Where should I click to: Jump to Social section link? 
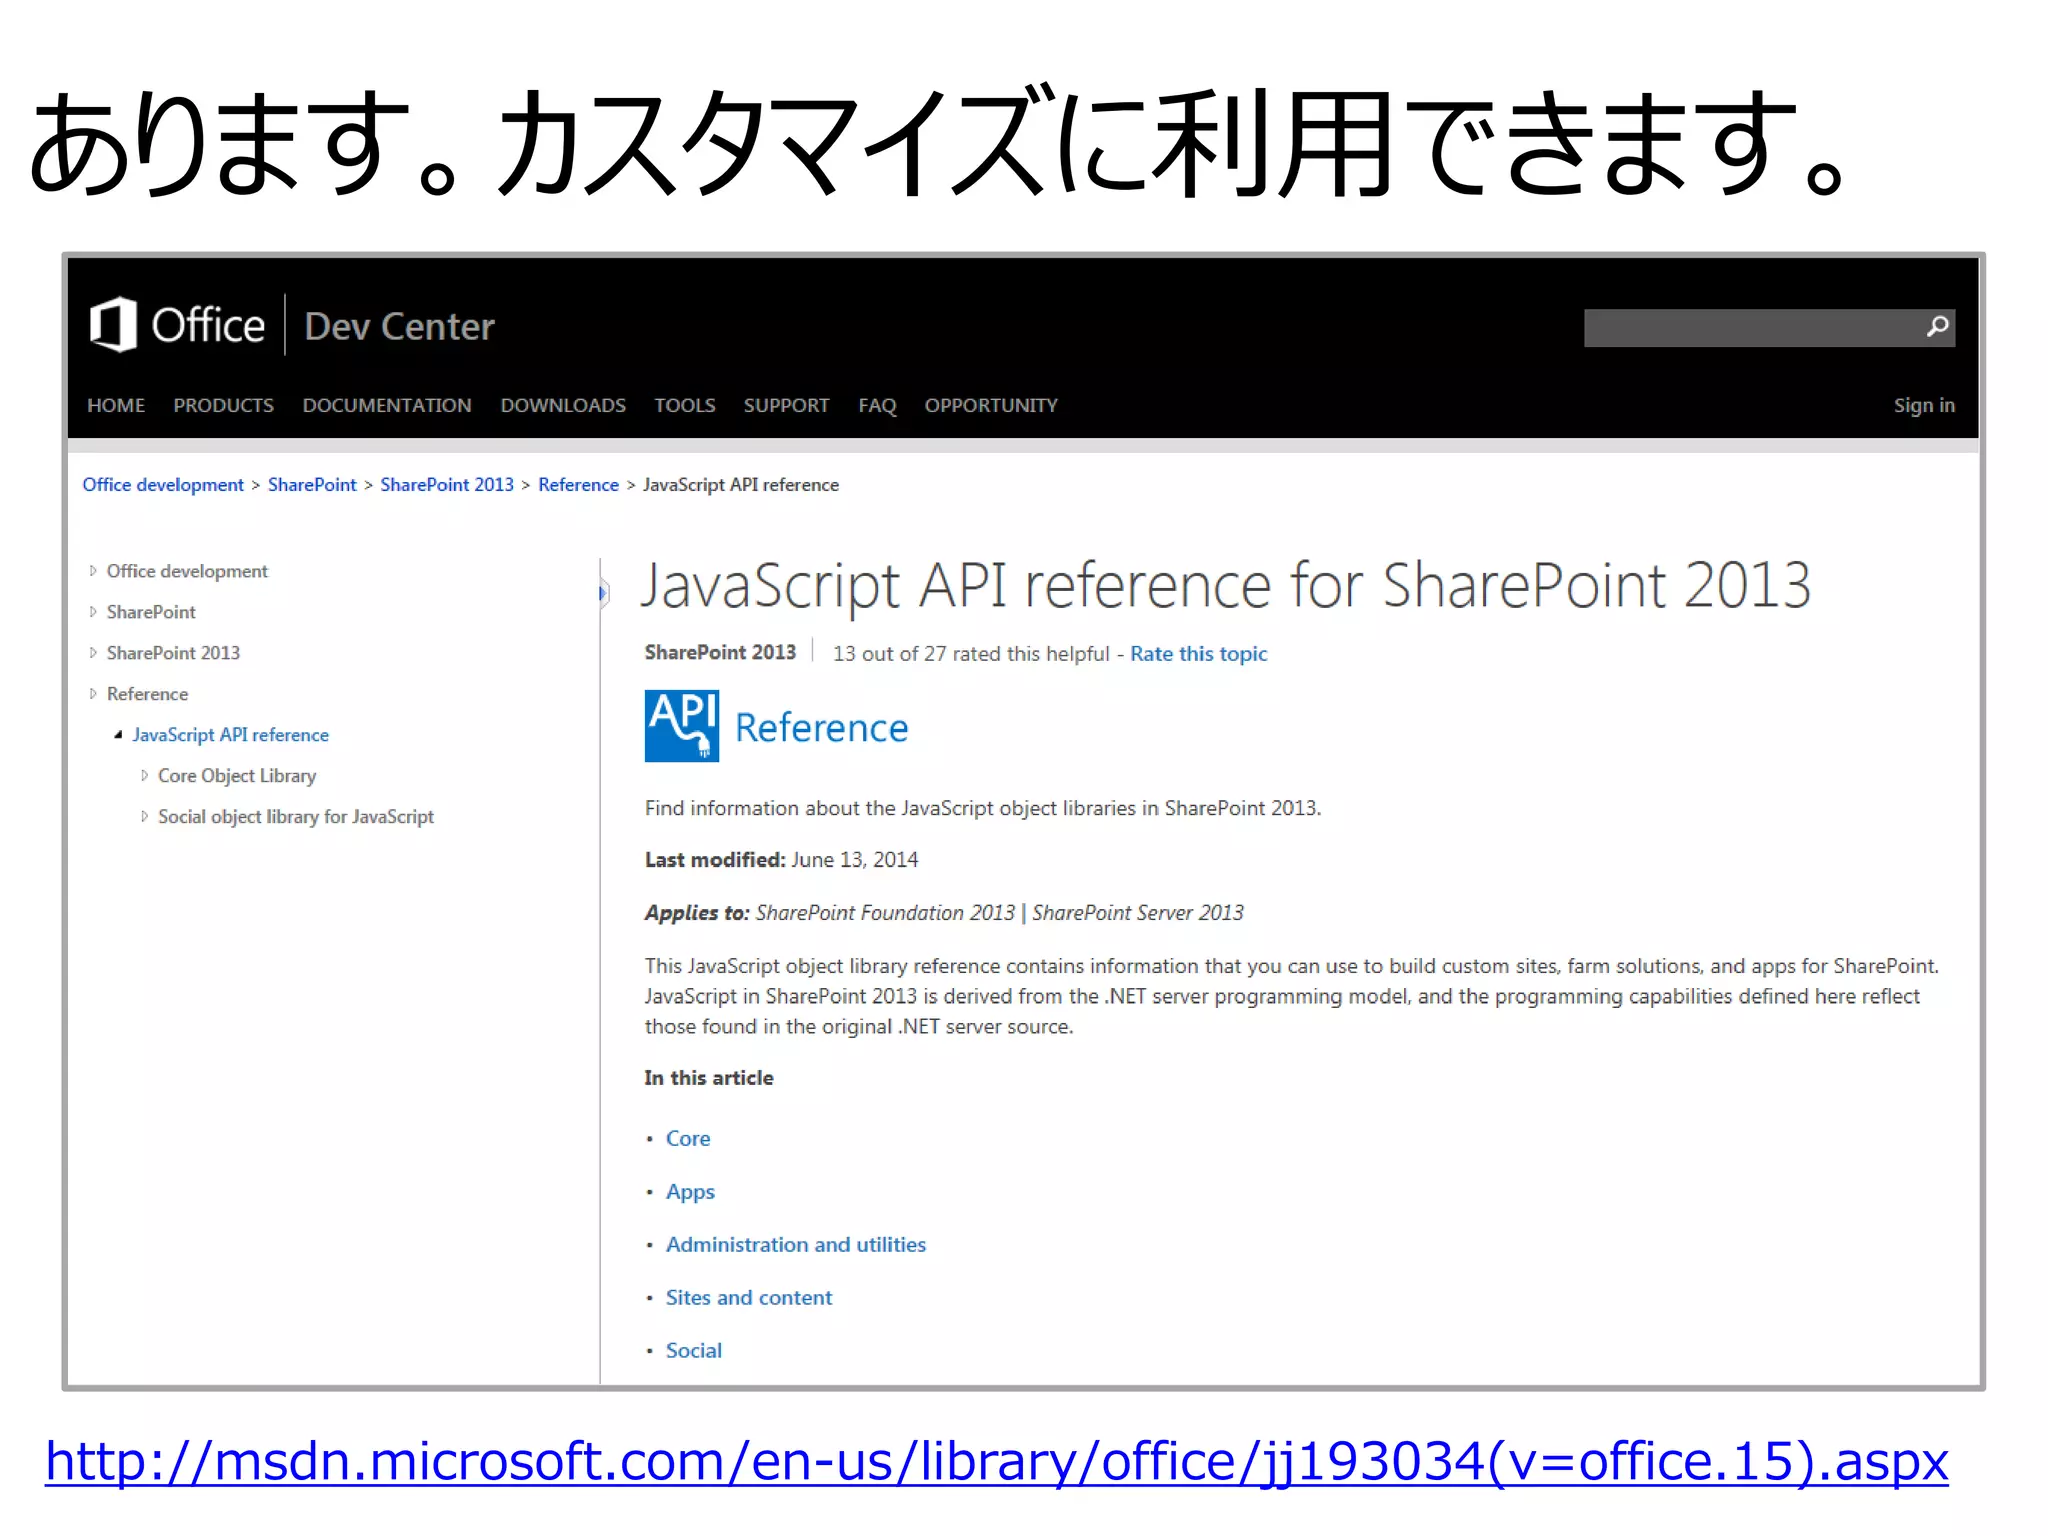[694, 1351]
